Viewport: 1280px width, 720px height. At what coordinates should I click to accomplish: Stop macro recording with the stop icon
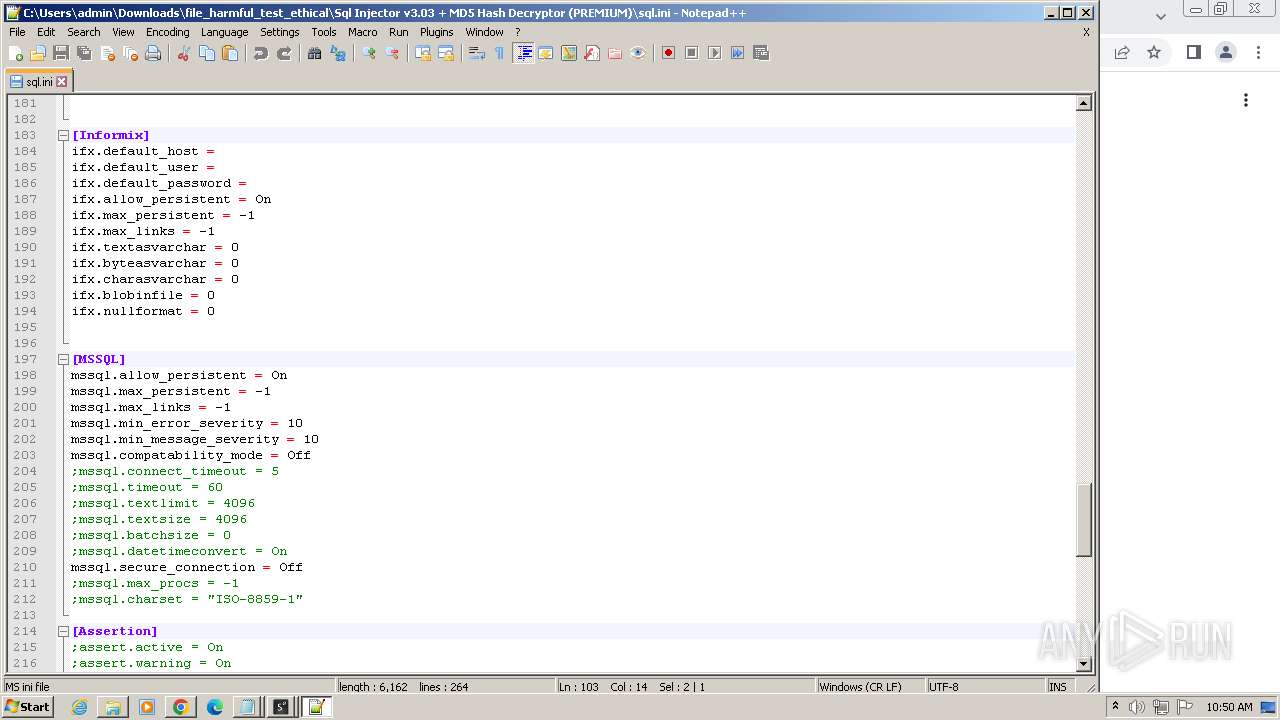692,53
